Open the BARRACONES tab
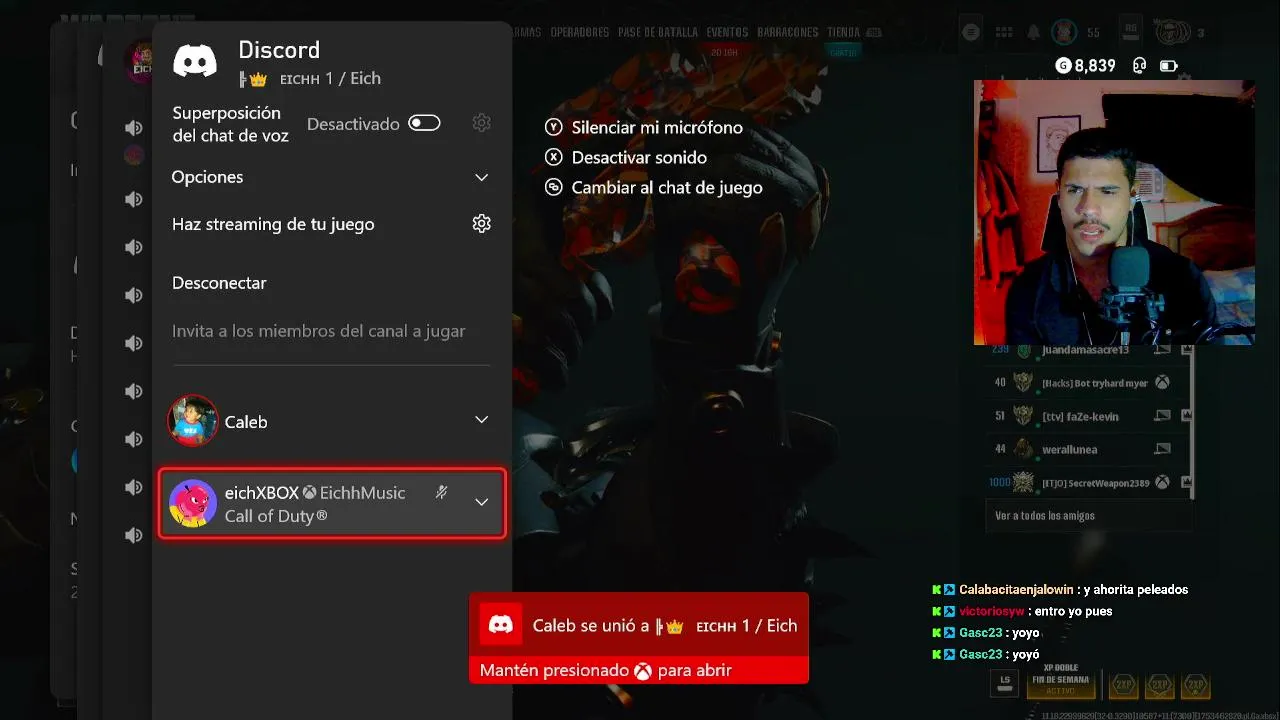This screenshot has width=1280, height=720. (788, 32)
